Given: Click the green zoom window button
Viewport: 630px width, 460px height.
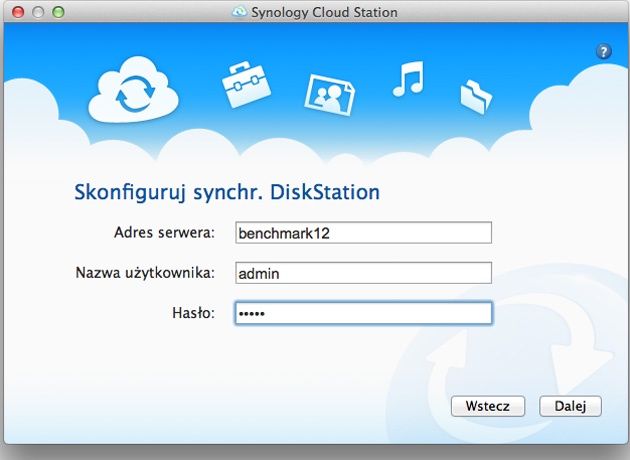Looking at the screenshot, I should [x=58, y=12].
